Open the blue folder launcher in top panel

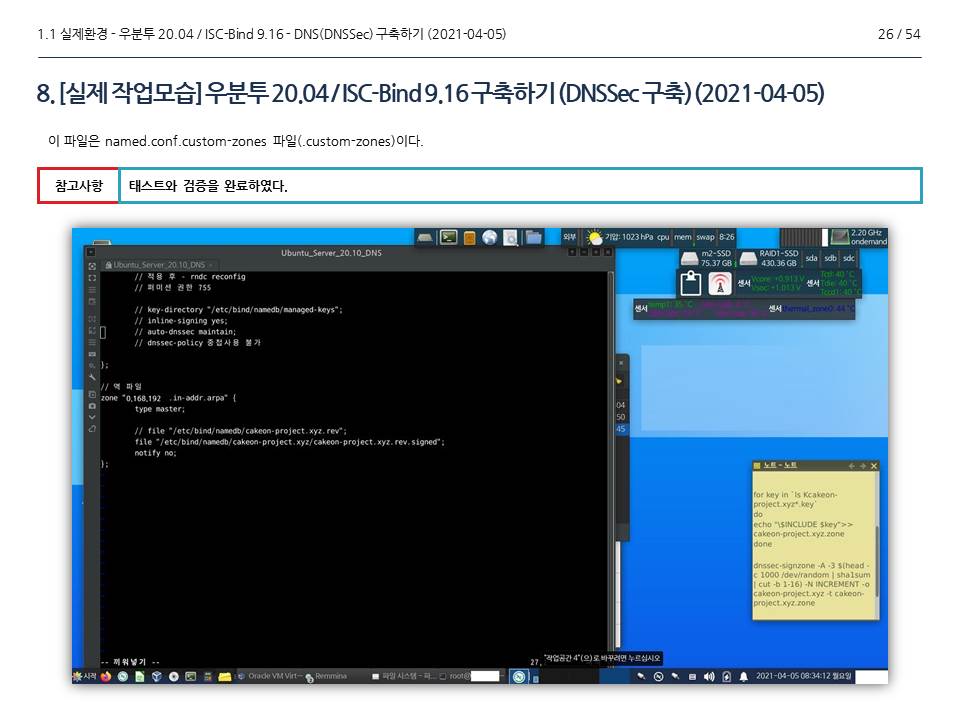tap(534, 237)
